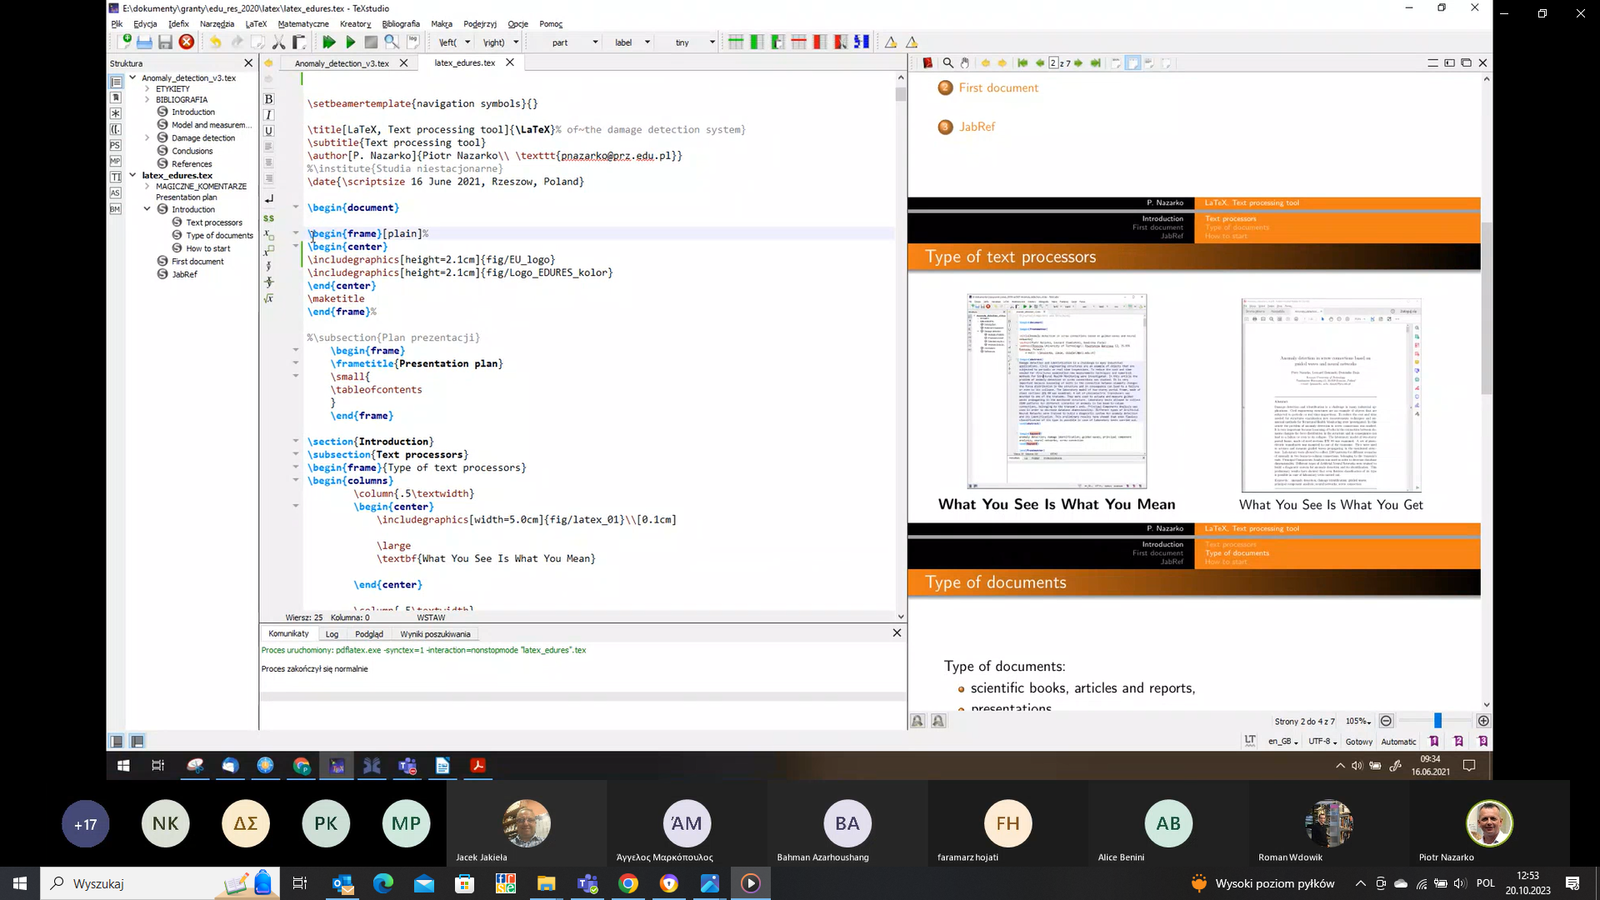
Task: Switch to the Anomaly_detection_v3.tex tab
Action: point(341,63)
